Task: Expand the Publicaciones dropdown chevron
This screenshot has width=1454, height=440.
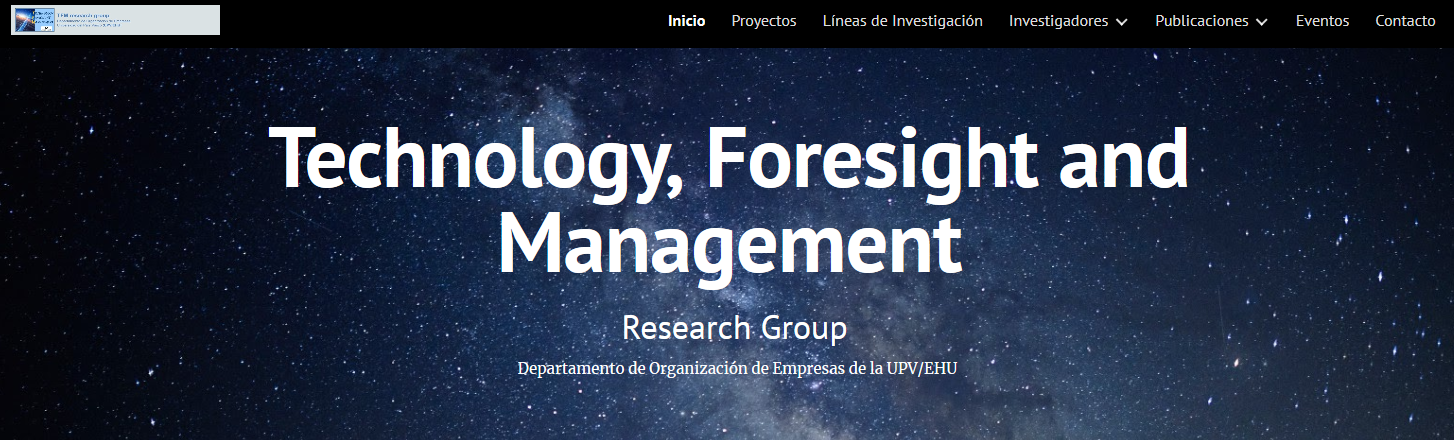Action: [1261, 22]
